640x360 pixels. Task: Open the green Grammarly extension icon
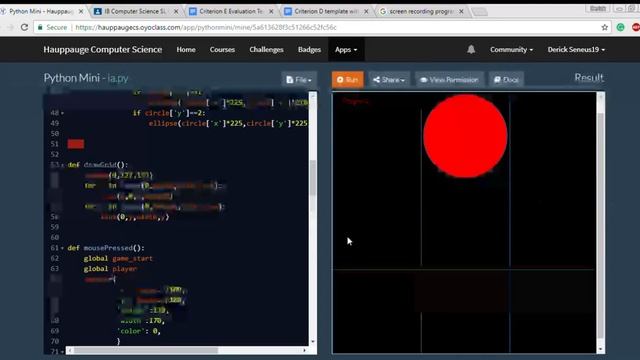click(x=620, y=27)
